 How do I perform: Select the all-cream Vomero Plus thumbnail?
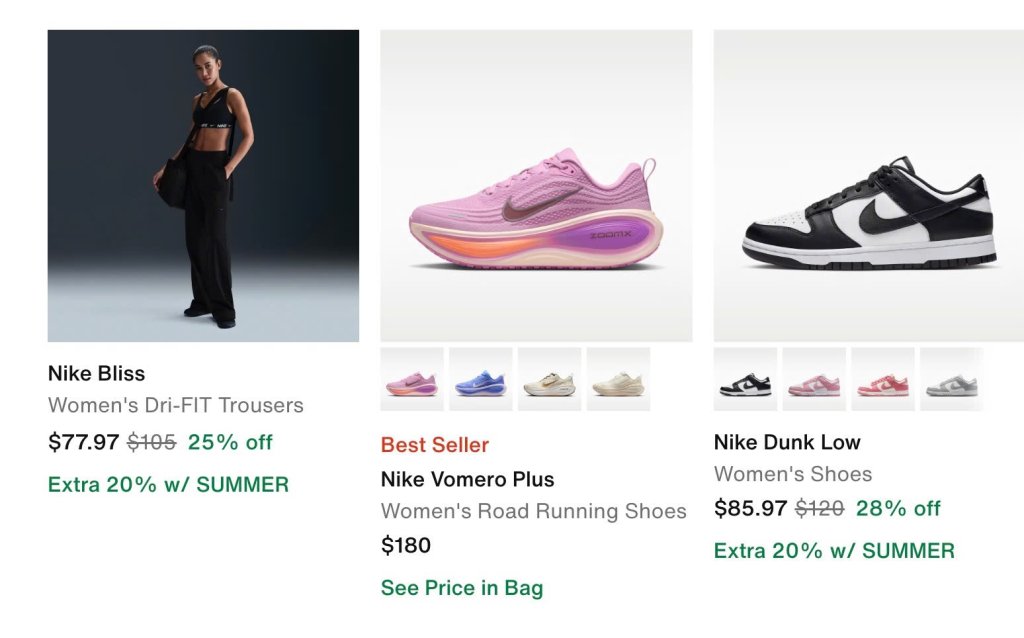(618, 379)
